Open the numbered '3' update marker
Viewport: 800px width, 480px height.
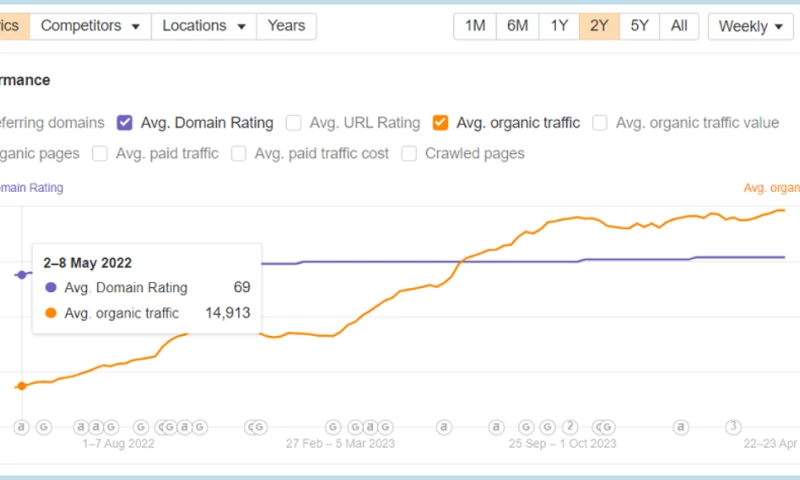pyautogui.click(x=733, y=426)
